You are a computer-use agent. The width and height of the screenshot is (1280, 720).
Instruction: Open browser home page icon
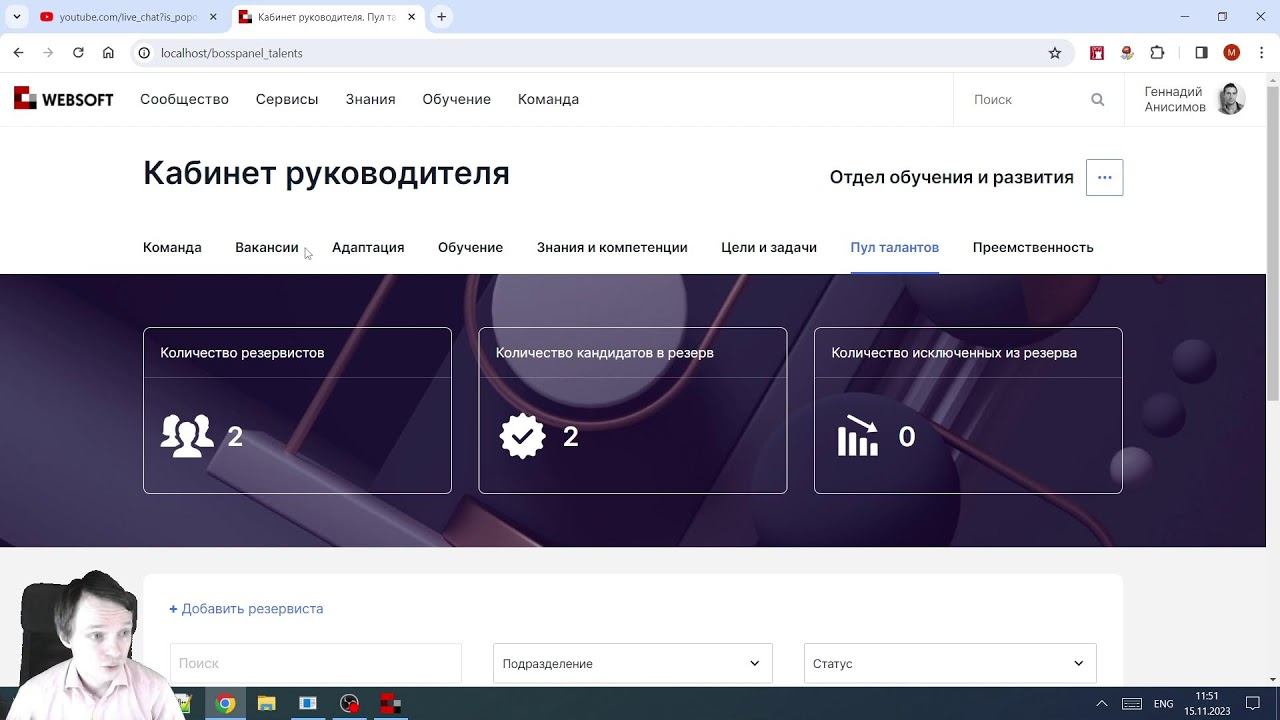coord(108,53)
